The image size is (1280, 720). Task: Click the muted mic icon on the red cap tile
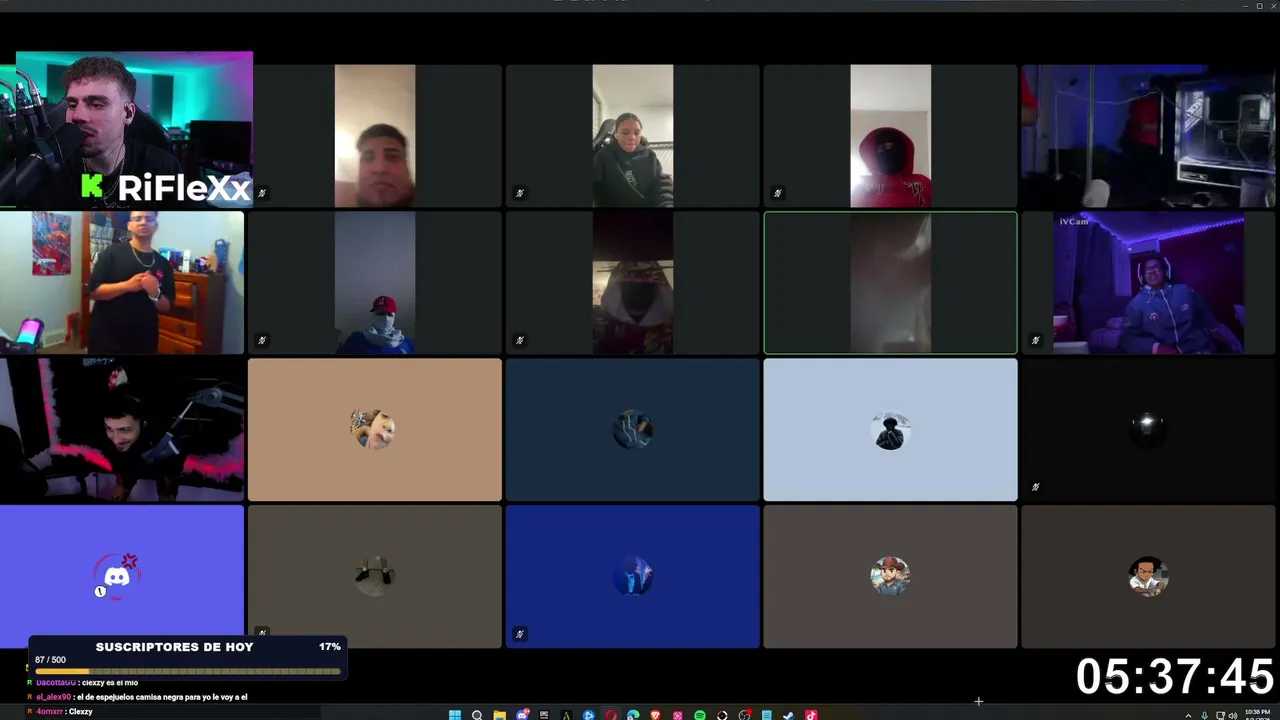(262, 340)
